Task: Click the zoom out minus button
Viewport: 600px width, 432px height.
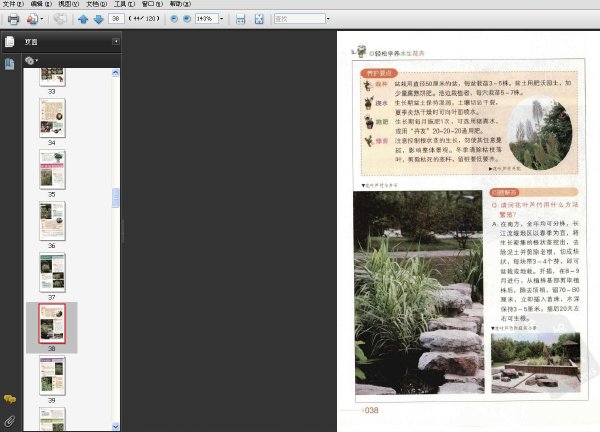Action: point(174,18)
